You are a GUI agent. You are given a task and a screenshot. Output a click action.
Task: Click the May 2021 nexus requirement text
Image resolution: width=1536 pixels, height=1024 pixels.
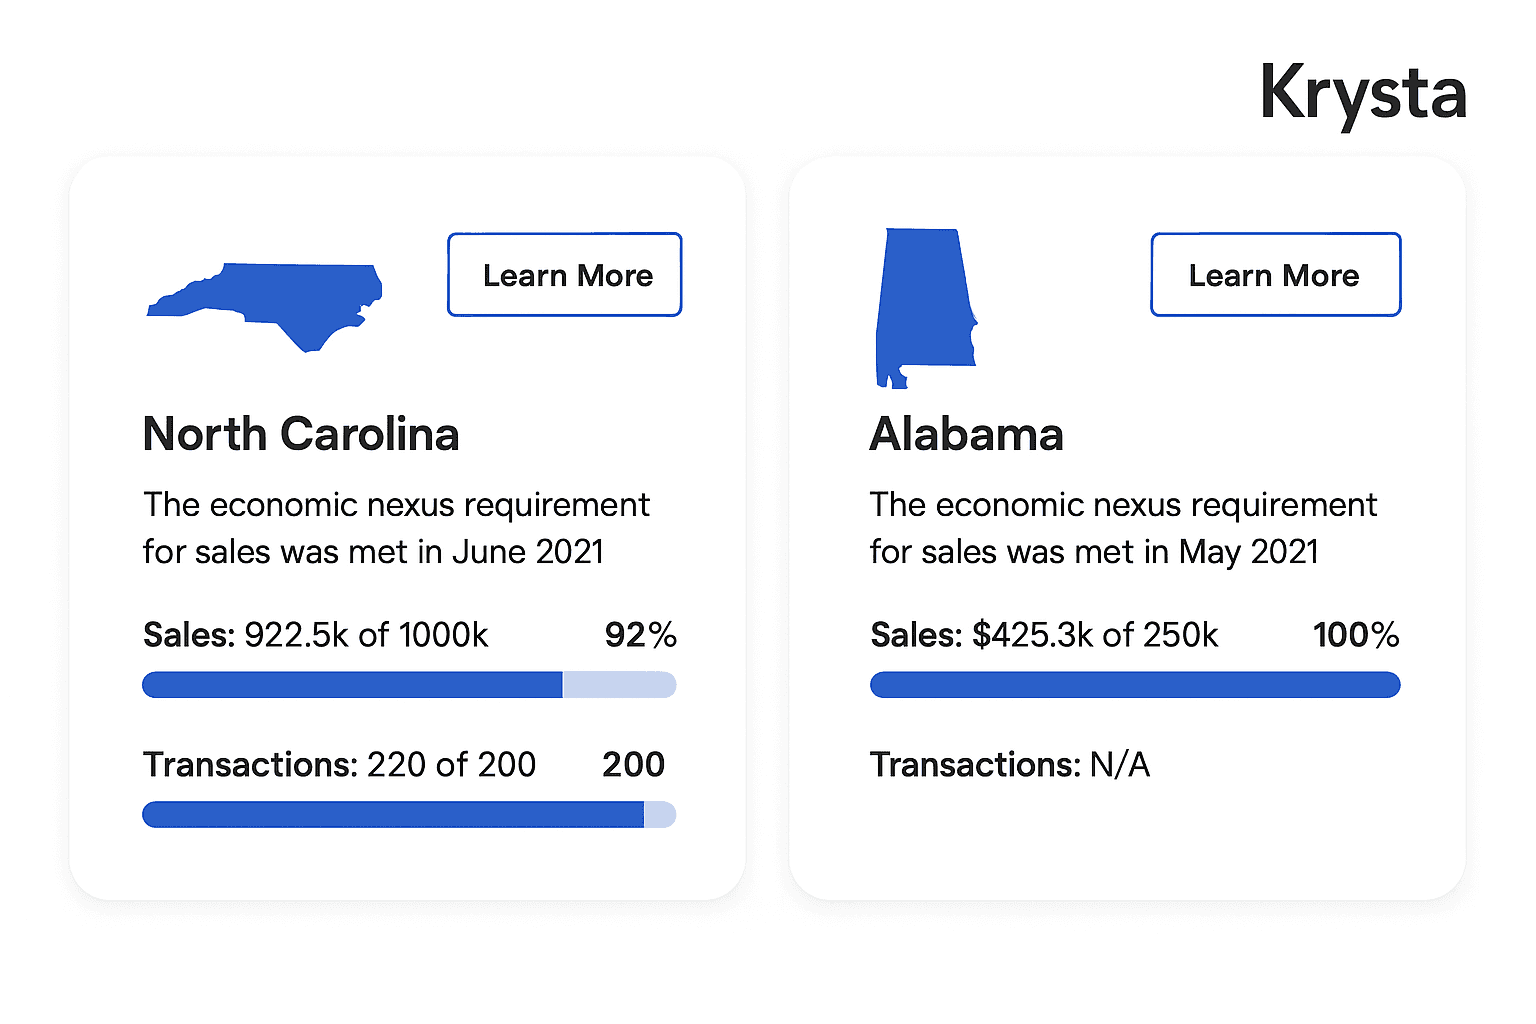[x=1123, y=528]
